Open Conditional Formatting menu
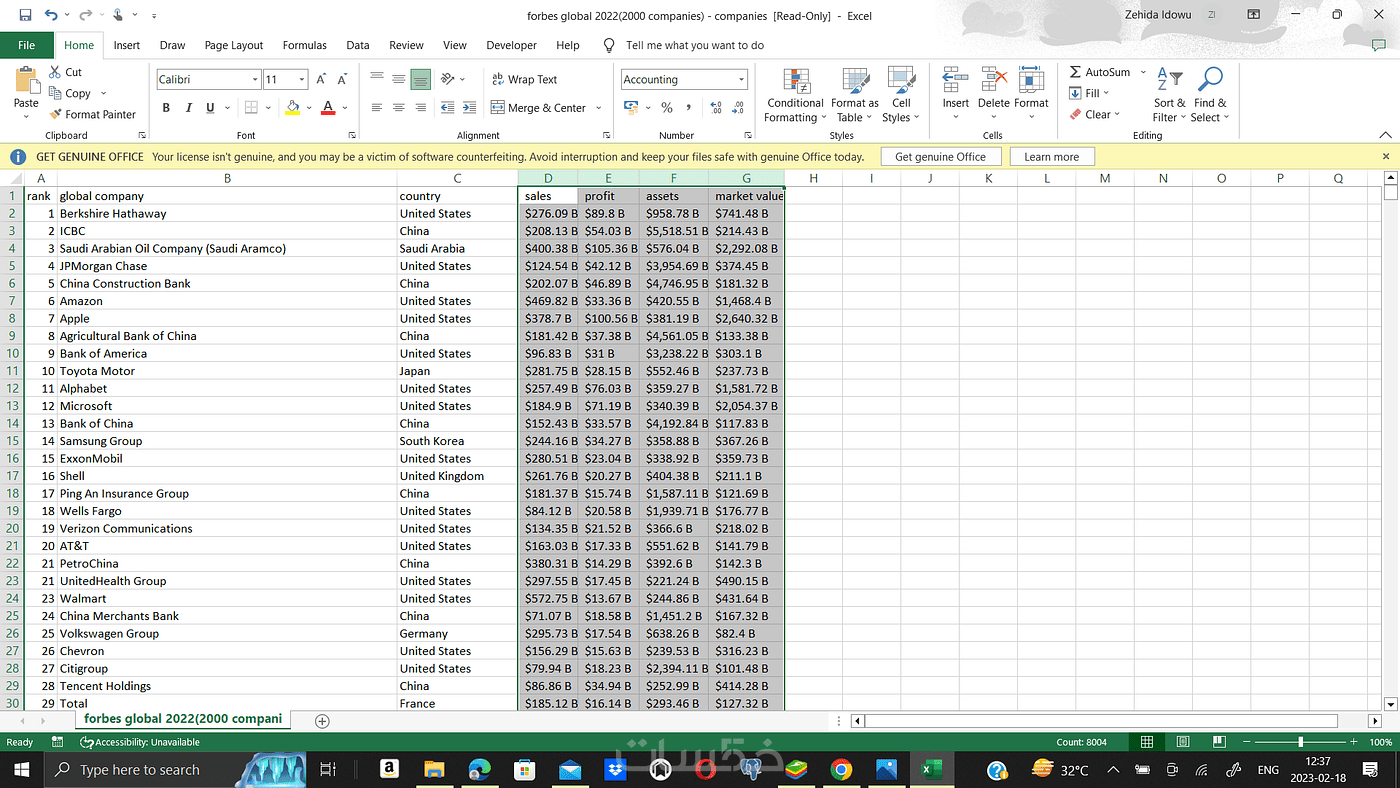 (x=795, y=96)
